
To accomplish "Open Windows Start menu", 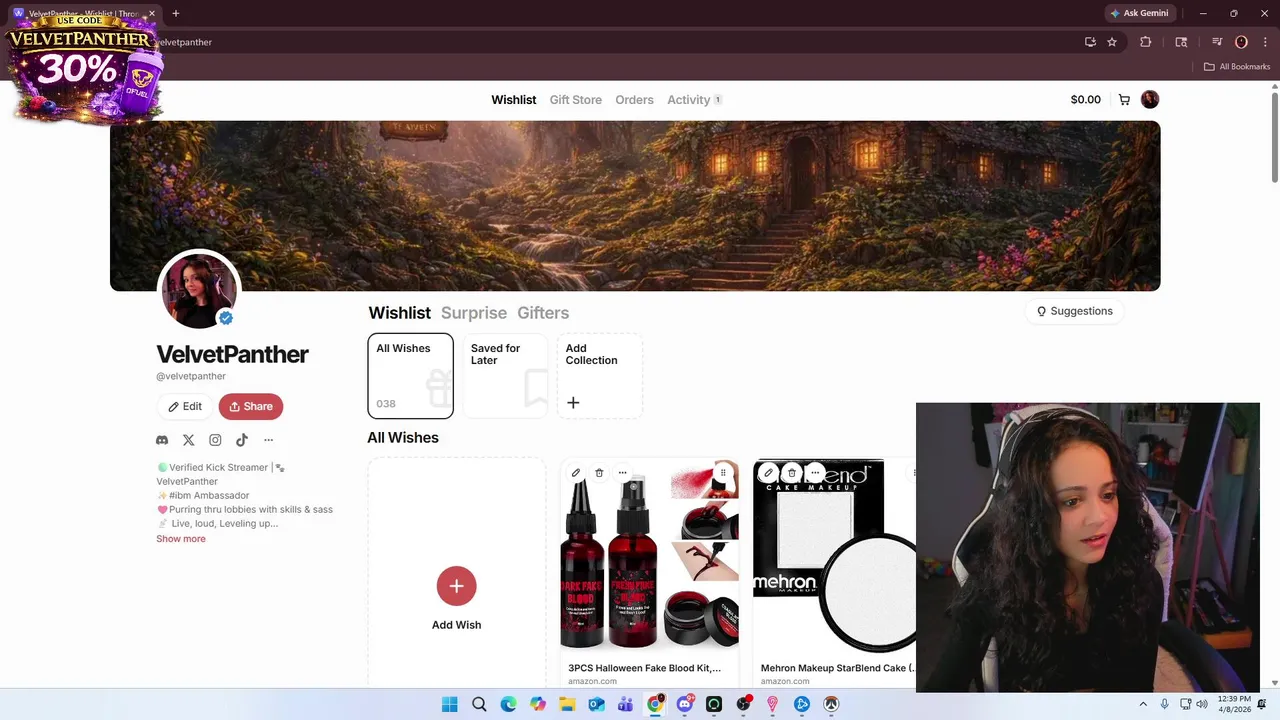I will pyautogui.click(x=450, y=704).
